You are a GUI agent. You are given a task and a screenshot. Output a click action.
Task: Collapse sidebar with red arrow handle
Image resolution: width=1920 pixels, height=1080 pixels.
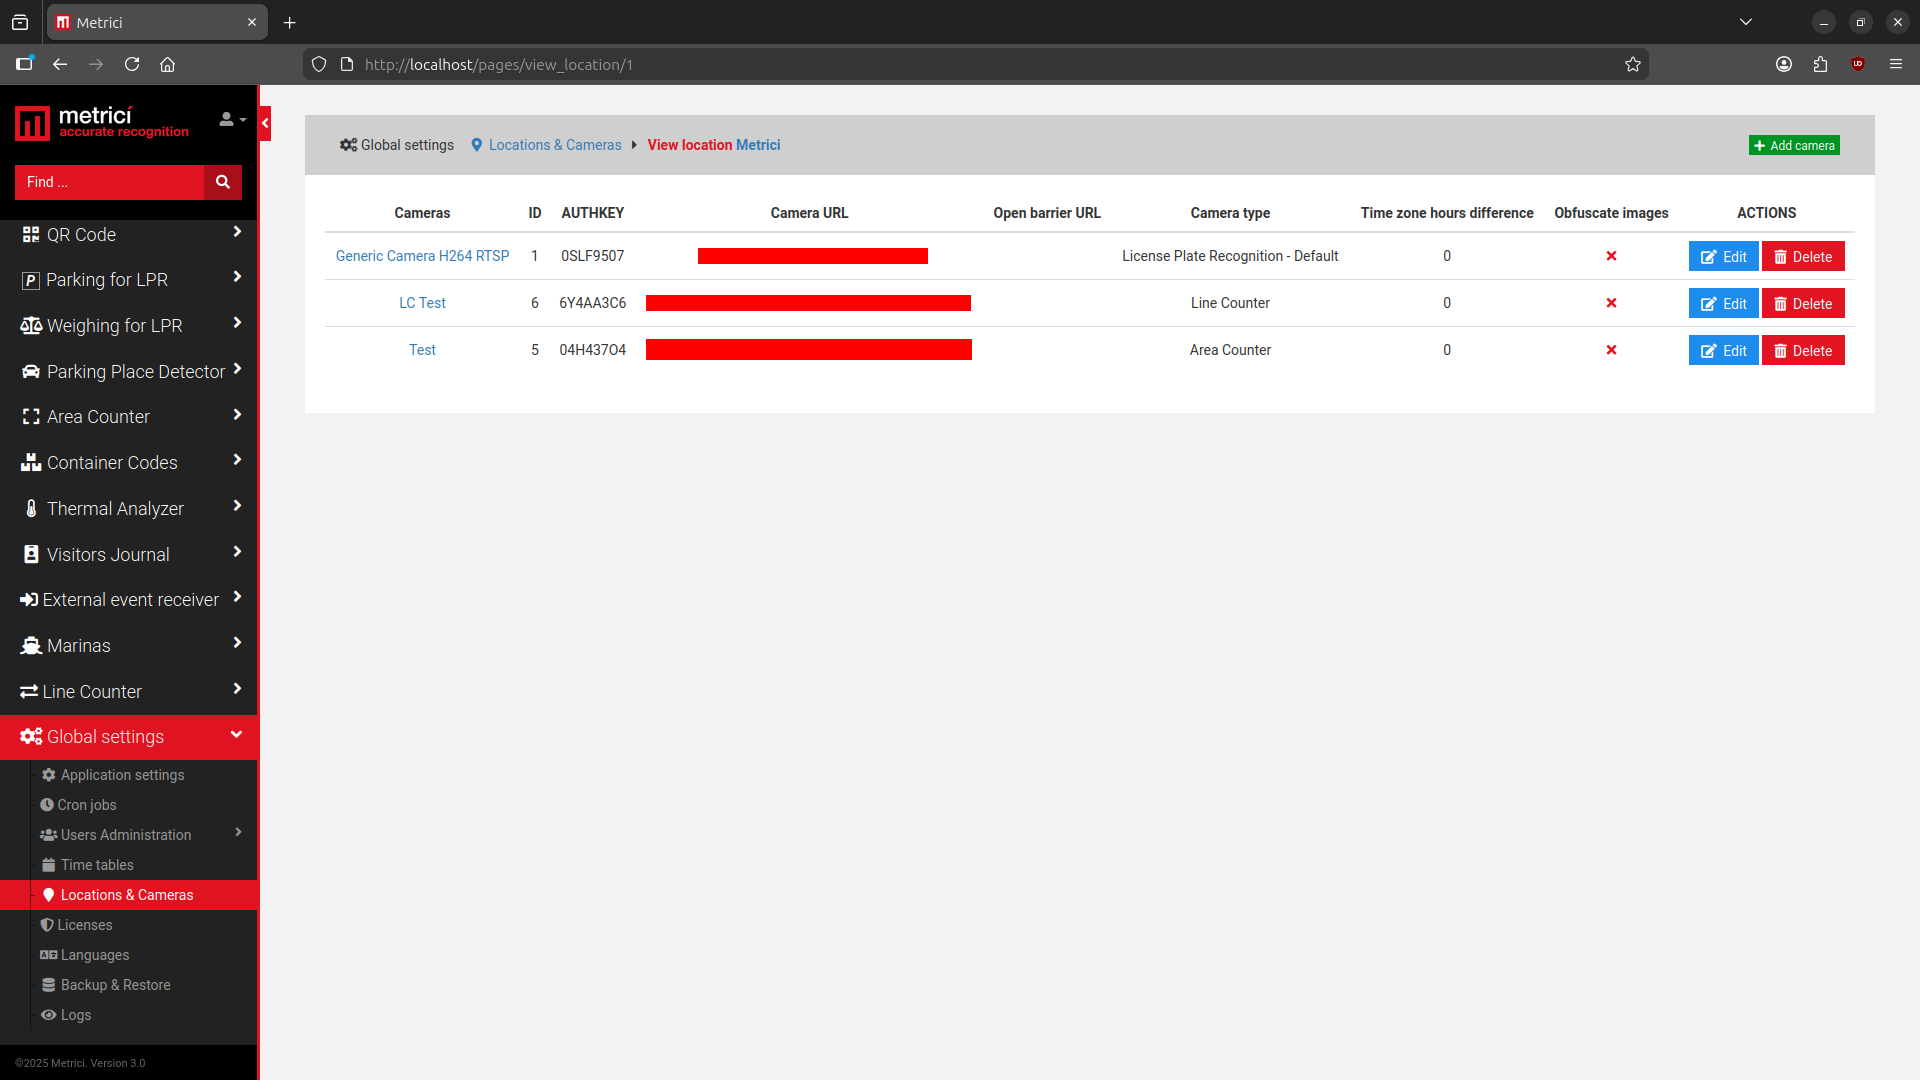[x=265, y=123]
